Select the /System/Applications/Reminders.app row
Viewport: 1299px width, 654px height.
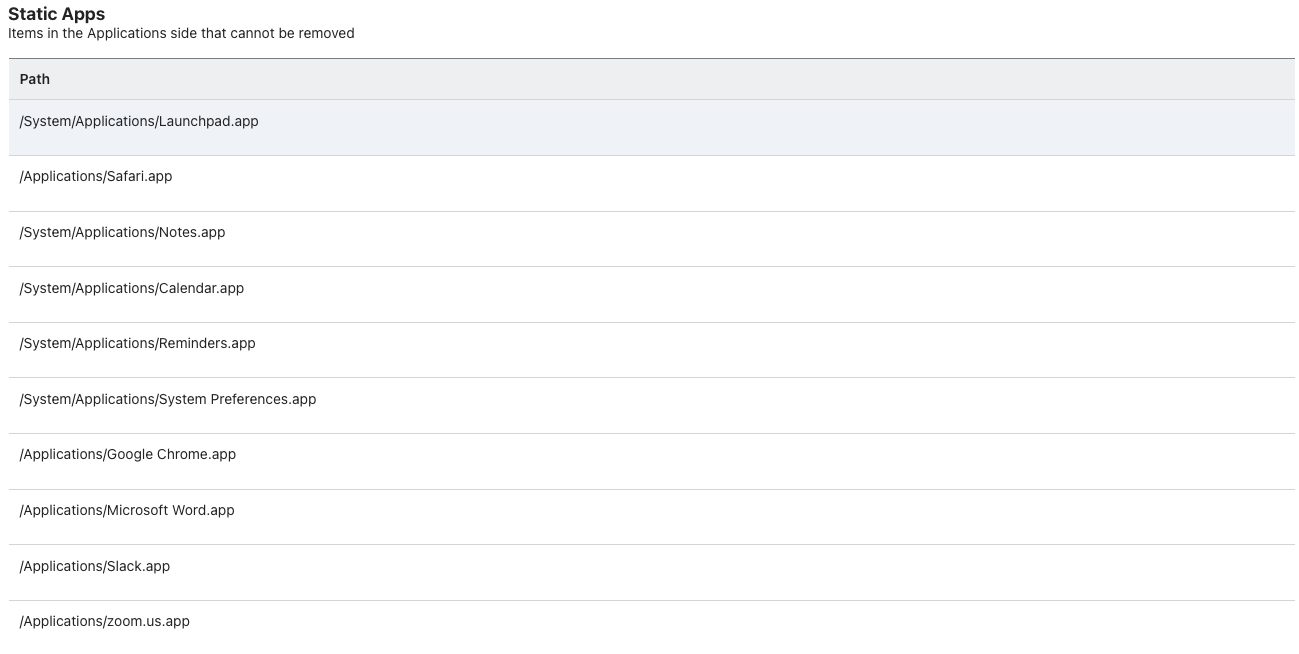(651, 350)
